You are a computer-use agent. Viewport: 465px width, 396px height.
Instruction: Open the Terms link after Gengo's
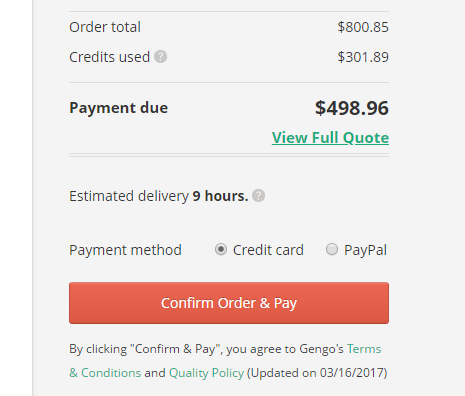point(364,349)
